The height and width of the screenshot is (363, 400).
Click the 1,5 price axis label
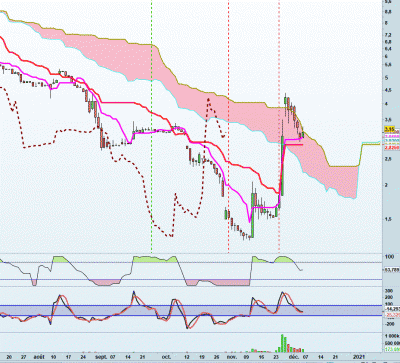tap(388, 219)
